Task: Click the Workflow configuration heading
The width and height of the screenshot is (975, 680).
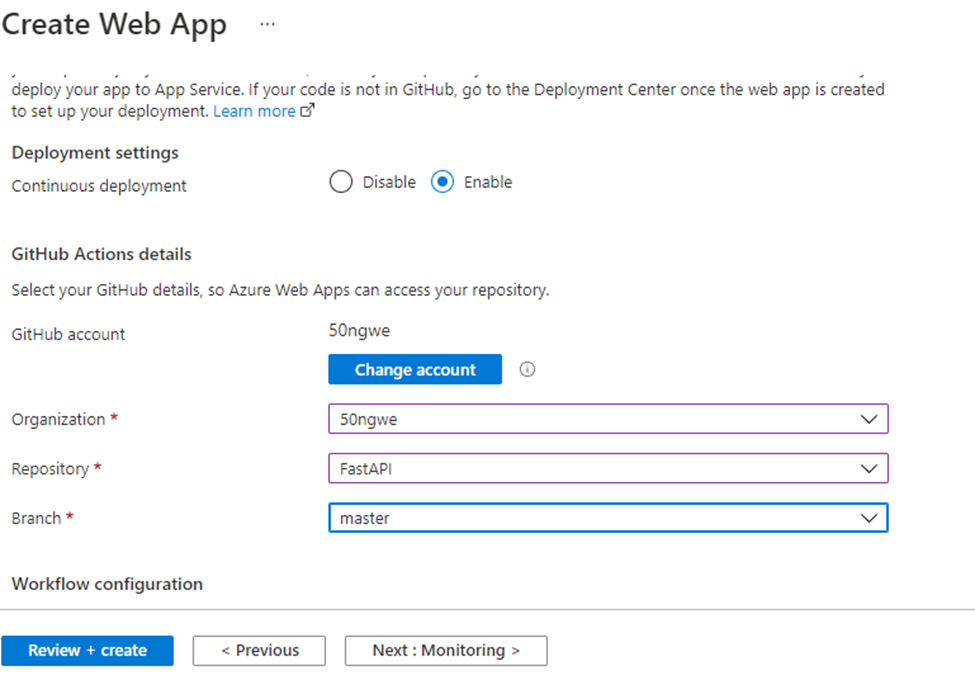Action: [107, 584]
